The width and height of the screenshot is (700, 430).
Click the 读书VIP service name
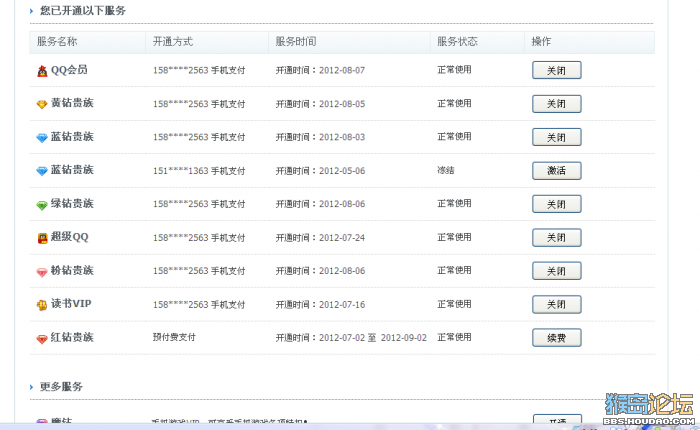click(x=71, y=304)
